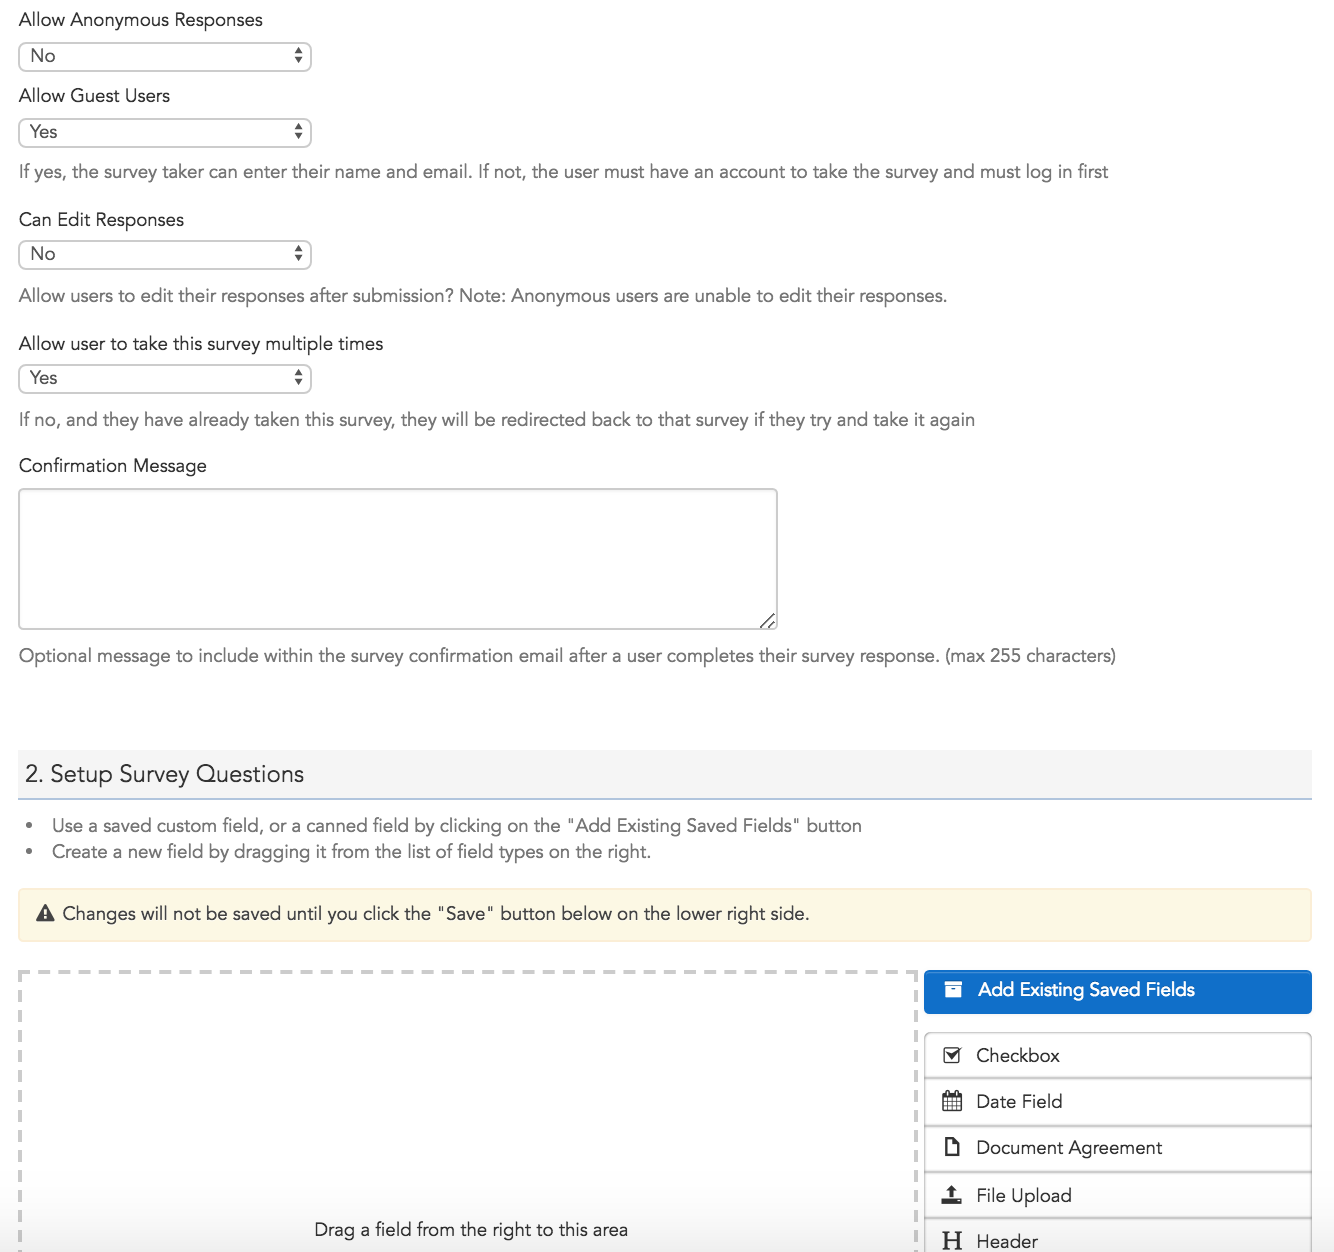1334x1252 pixels.
Task: Click the 'Can Edit Responses' label
Action: pos(101,220)
